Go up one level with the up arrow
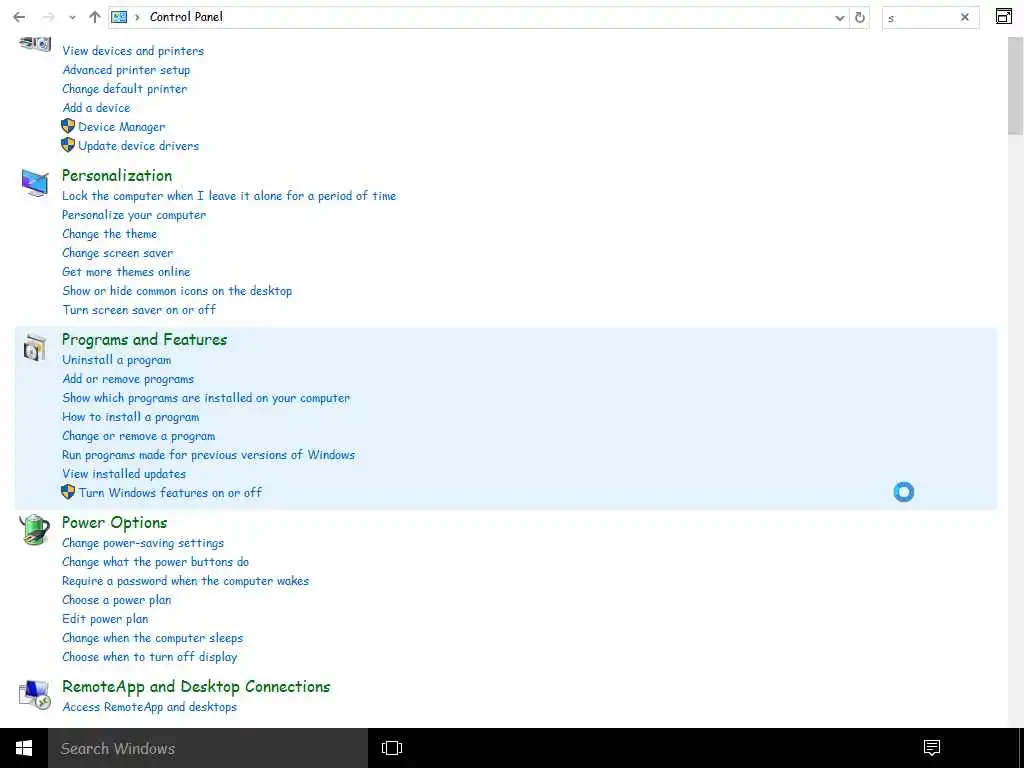Image resolution: width=1024 pixels, height=768 pixels. [95, 17]
